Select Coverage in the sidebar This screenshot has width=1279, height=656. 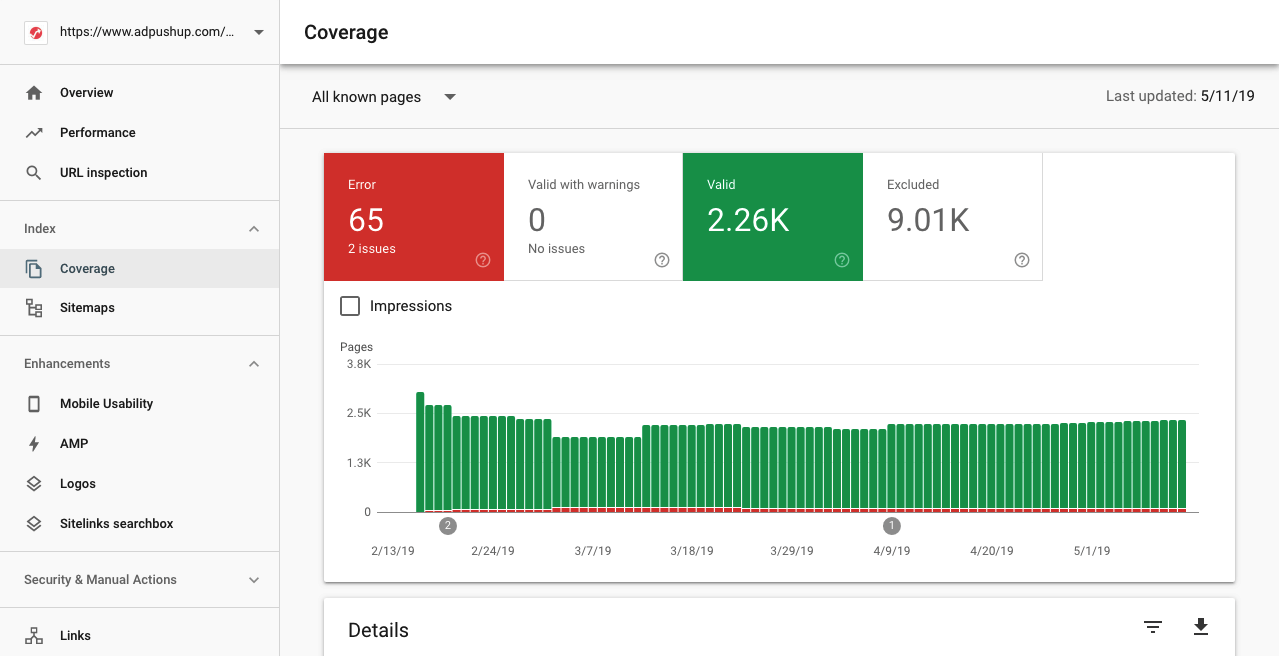point(86,268)
